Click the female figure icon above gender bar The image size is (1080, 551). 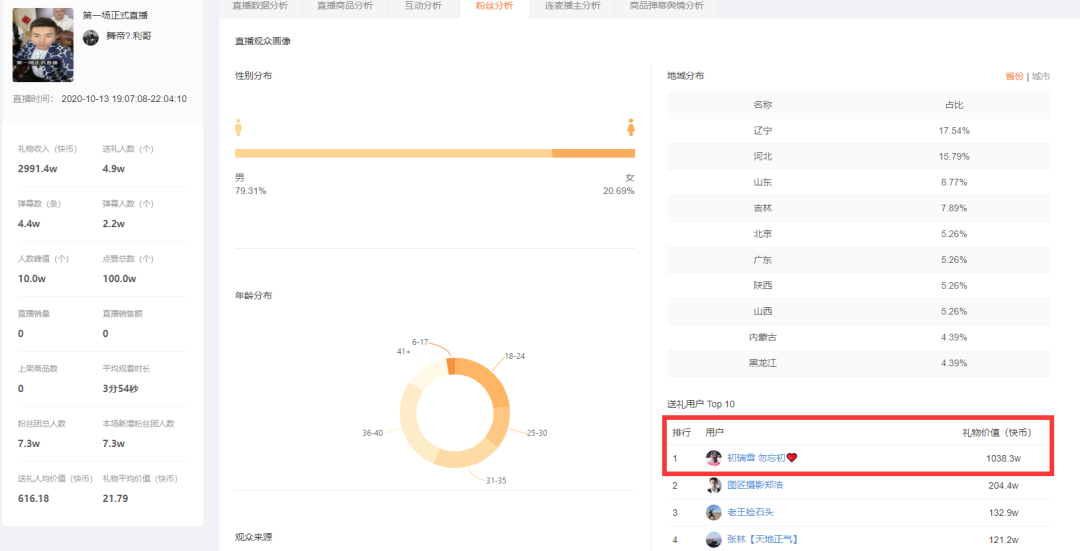[630, 127]
